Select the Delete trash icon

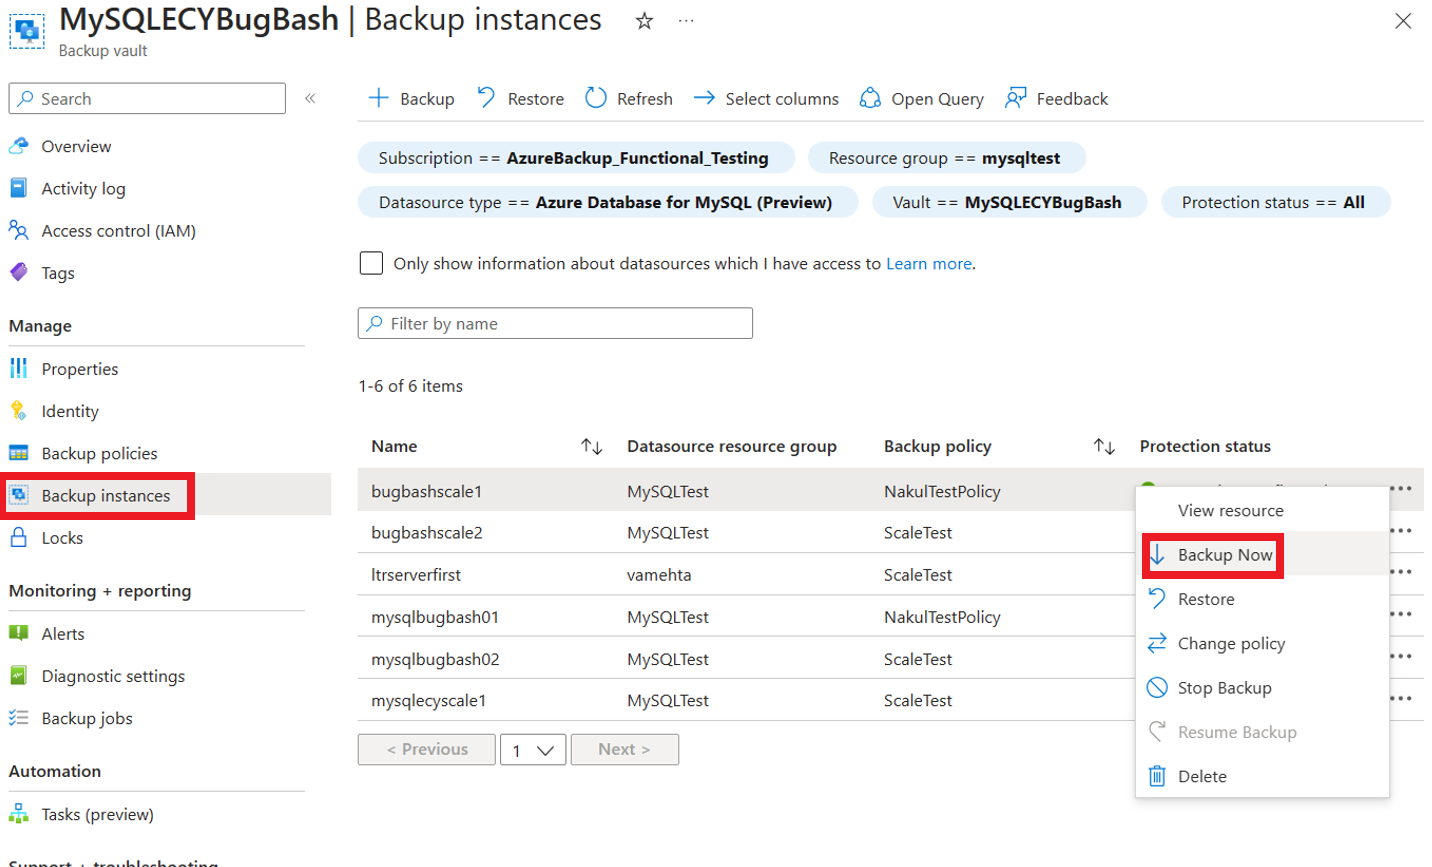tap(1157, 776)
